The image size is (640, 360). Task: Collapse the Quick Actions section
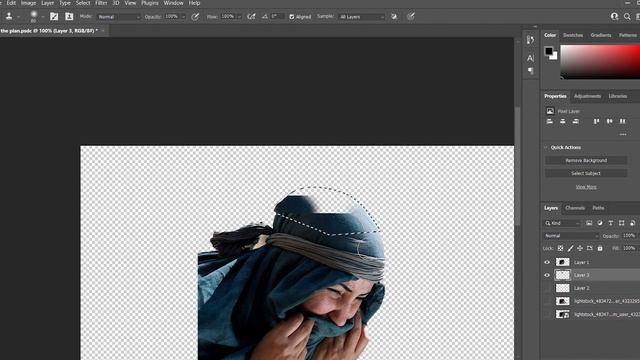point(546,147)
